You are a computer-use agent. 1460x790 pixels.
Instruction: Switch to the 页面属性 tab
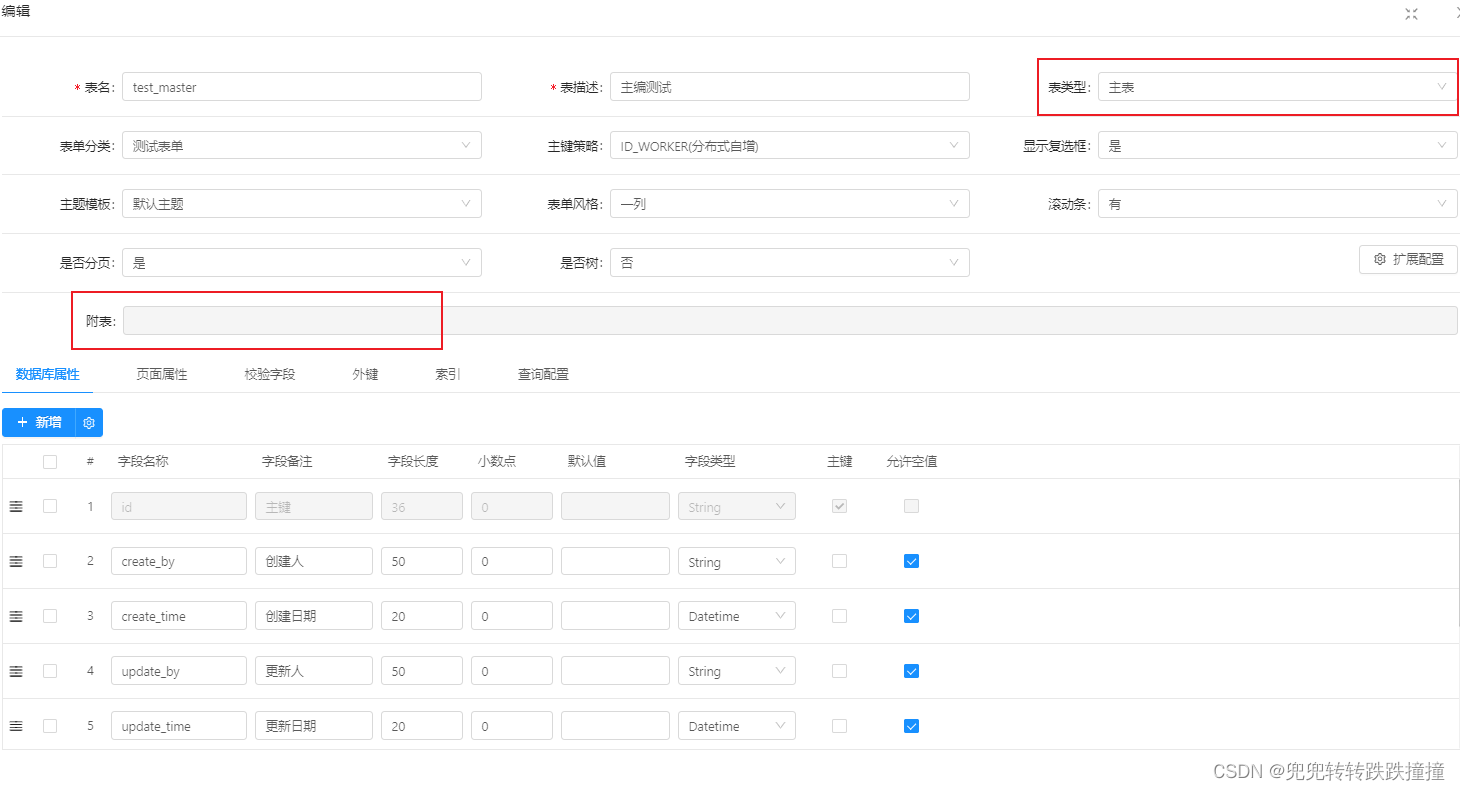(x=162, y=374)
